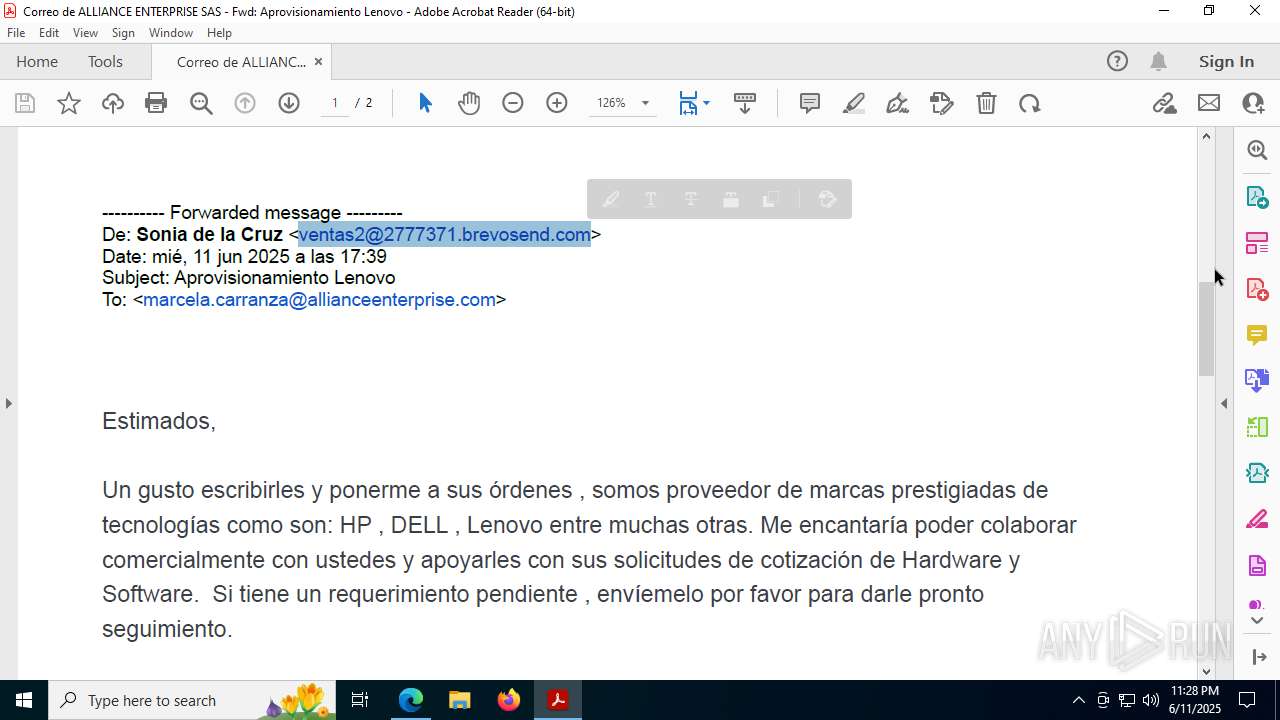
Task: Click the share with others person icon
Action: pos(1253,103)
